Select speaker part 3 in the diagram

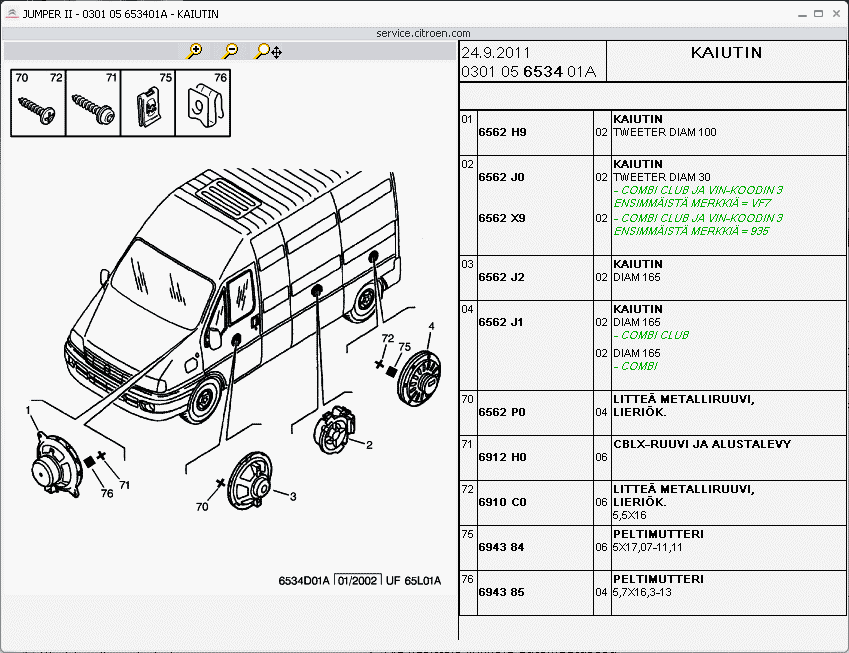point(251,481)
